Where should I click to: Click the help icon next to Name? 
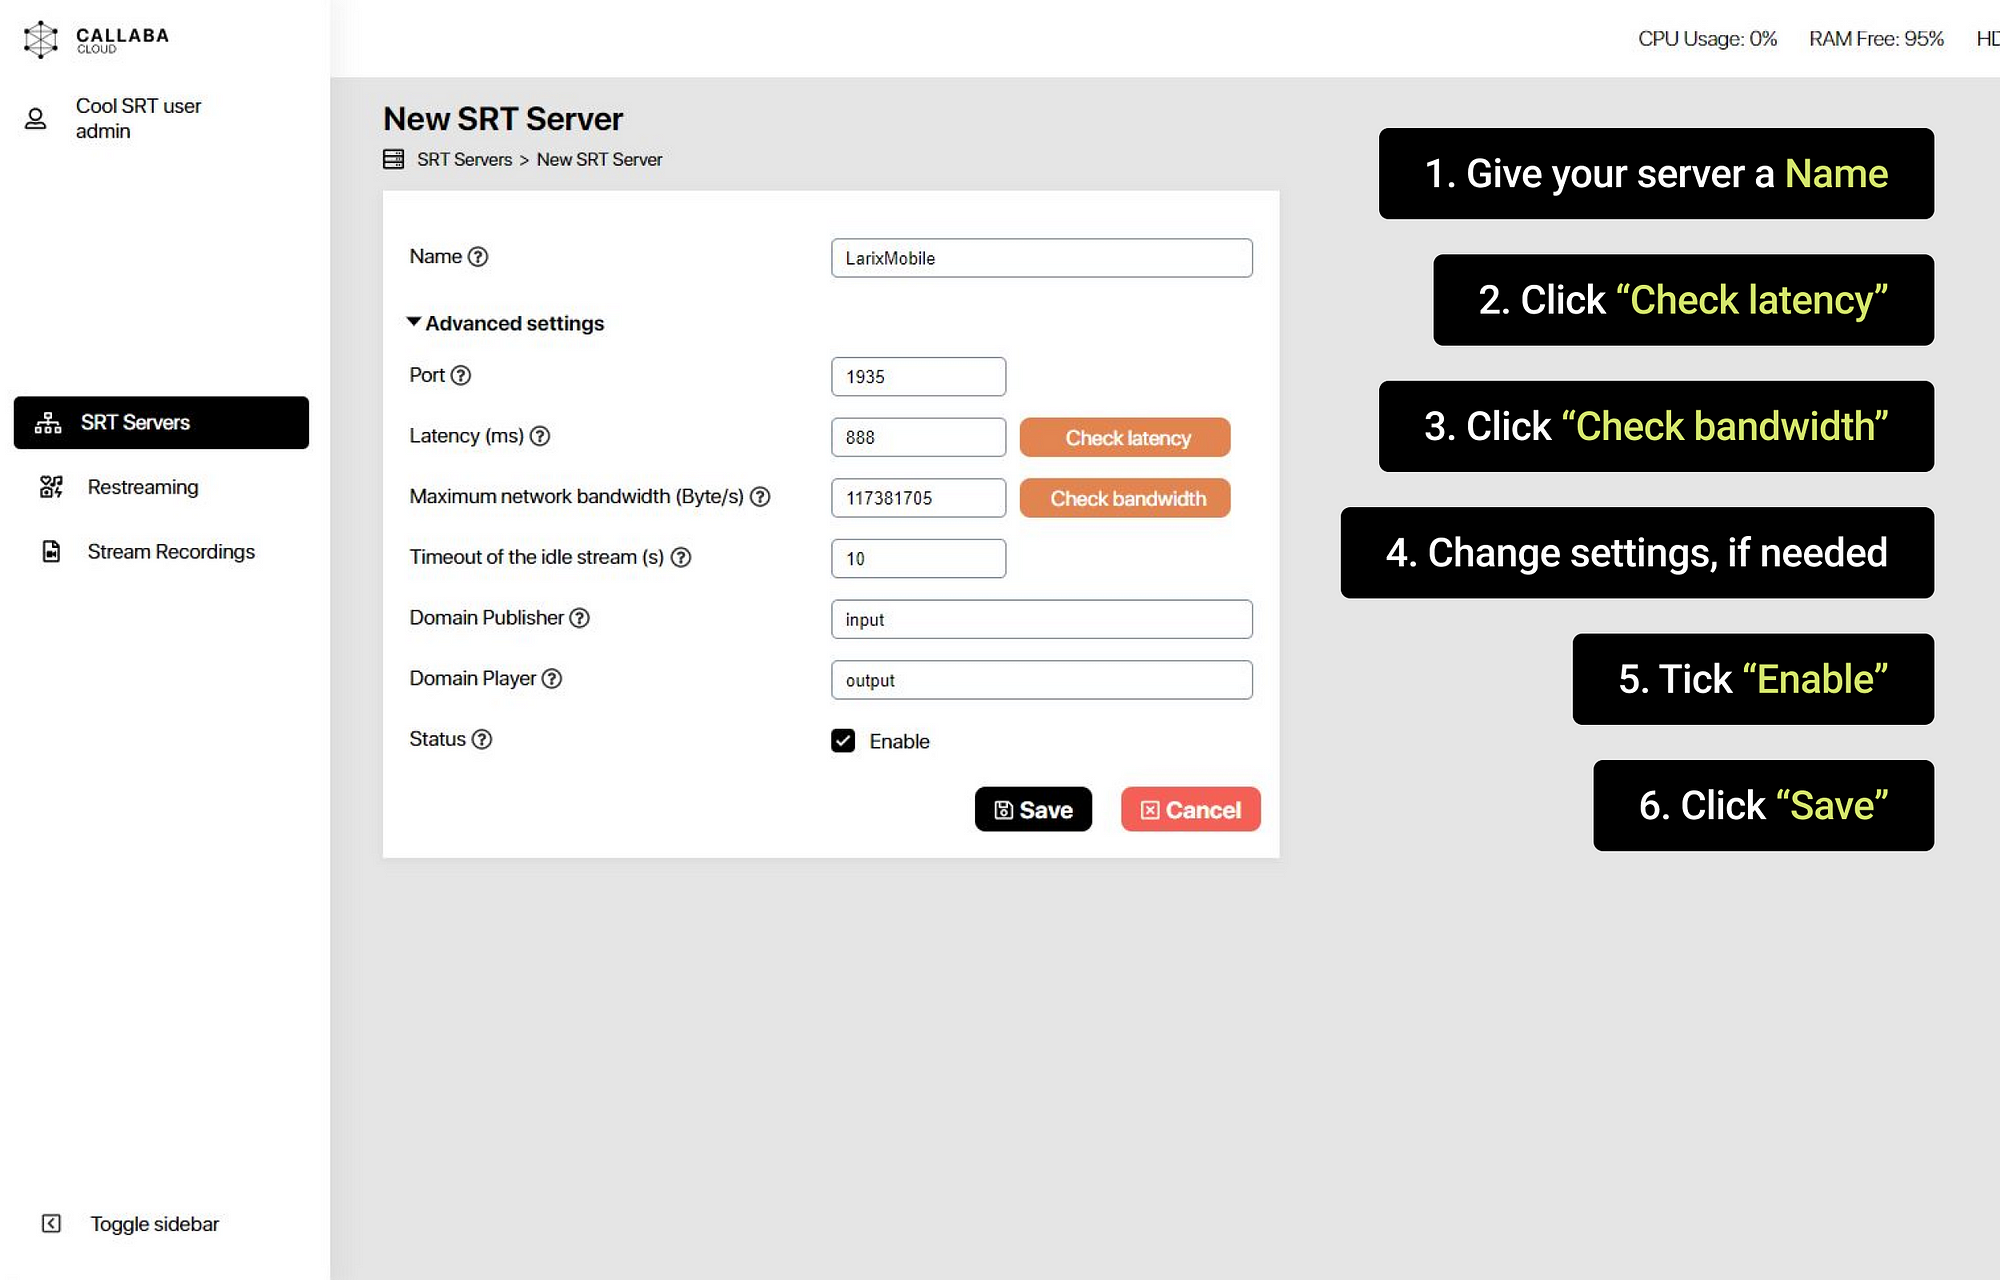click(x=478, y=257)
